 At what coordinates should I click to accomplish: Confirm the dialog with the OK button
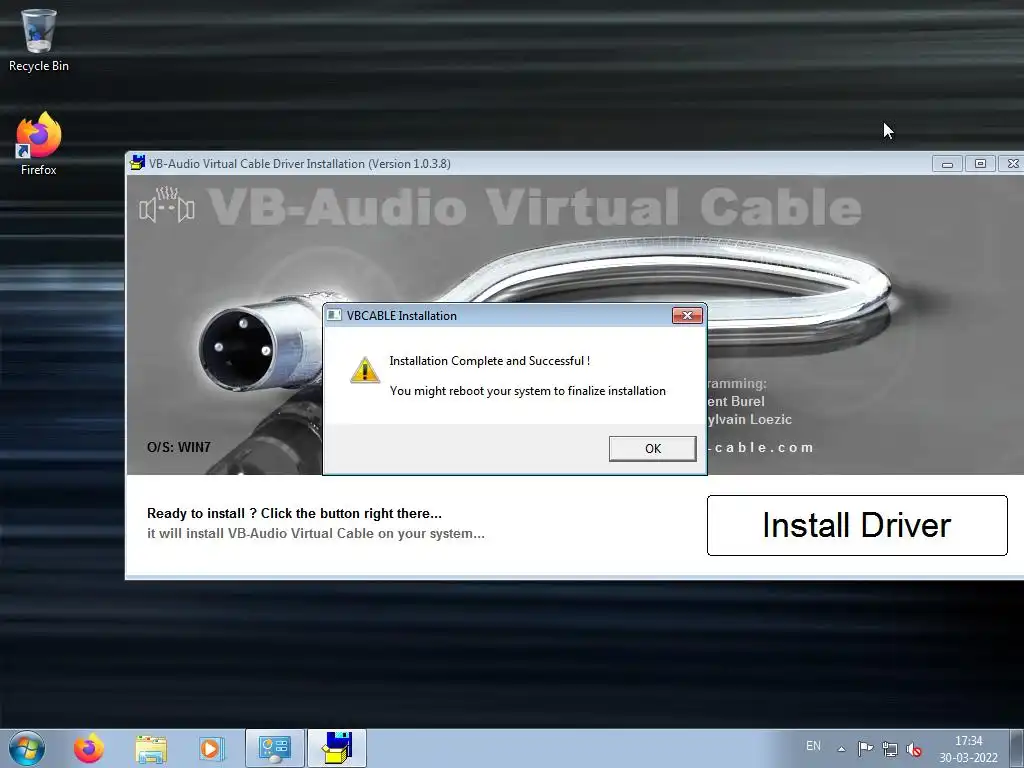coord(652,449)
